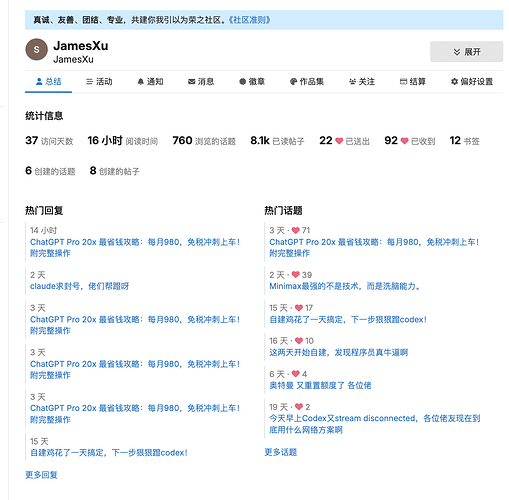The image size is (509, 500).
Task: Click the smaller JamesXu username below
Action: pyautogui.click(x=73, y=59)
